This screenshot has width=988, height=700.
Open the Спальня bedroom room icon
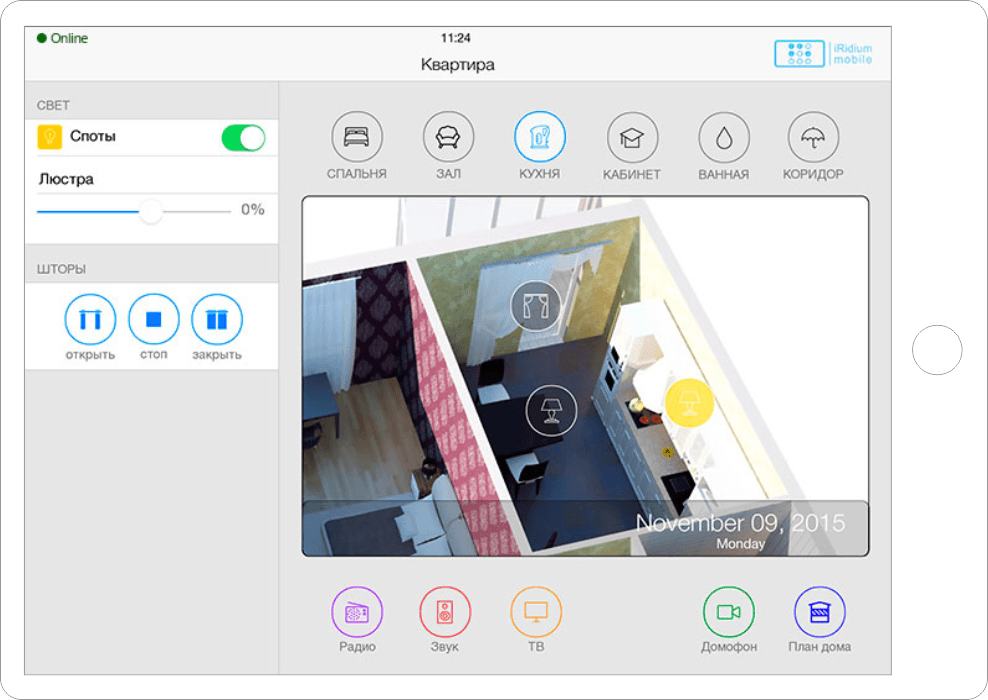(x=356, y=137)
